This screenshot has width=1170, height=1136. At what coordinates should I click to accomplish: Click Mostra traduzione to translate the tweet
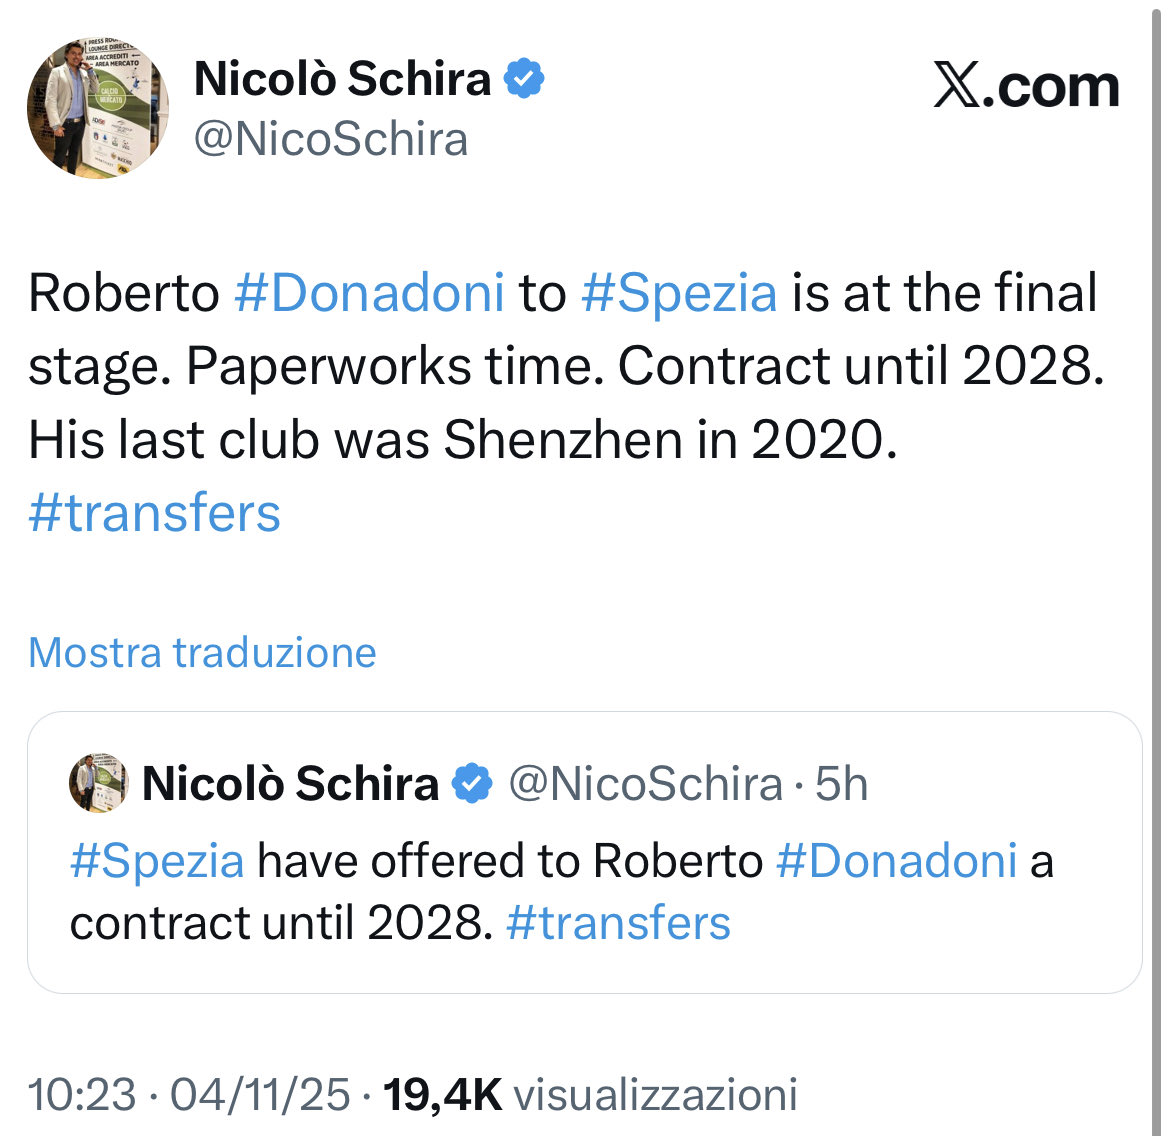[202, 652]
